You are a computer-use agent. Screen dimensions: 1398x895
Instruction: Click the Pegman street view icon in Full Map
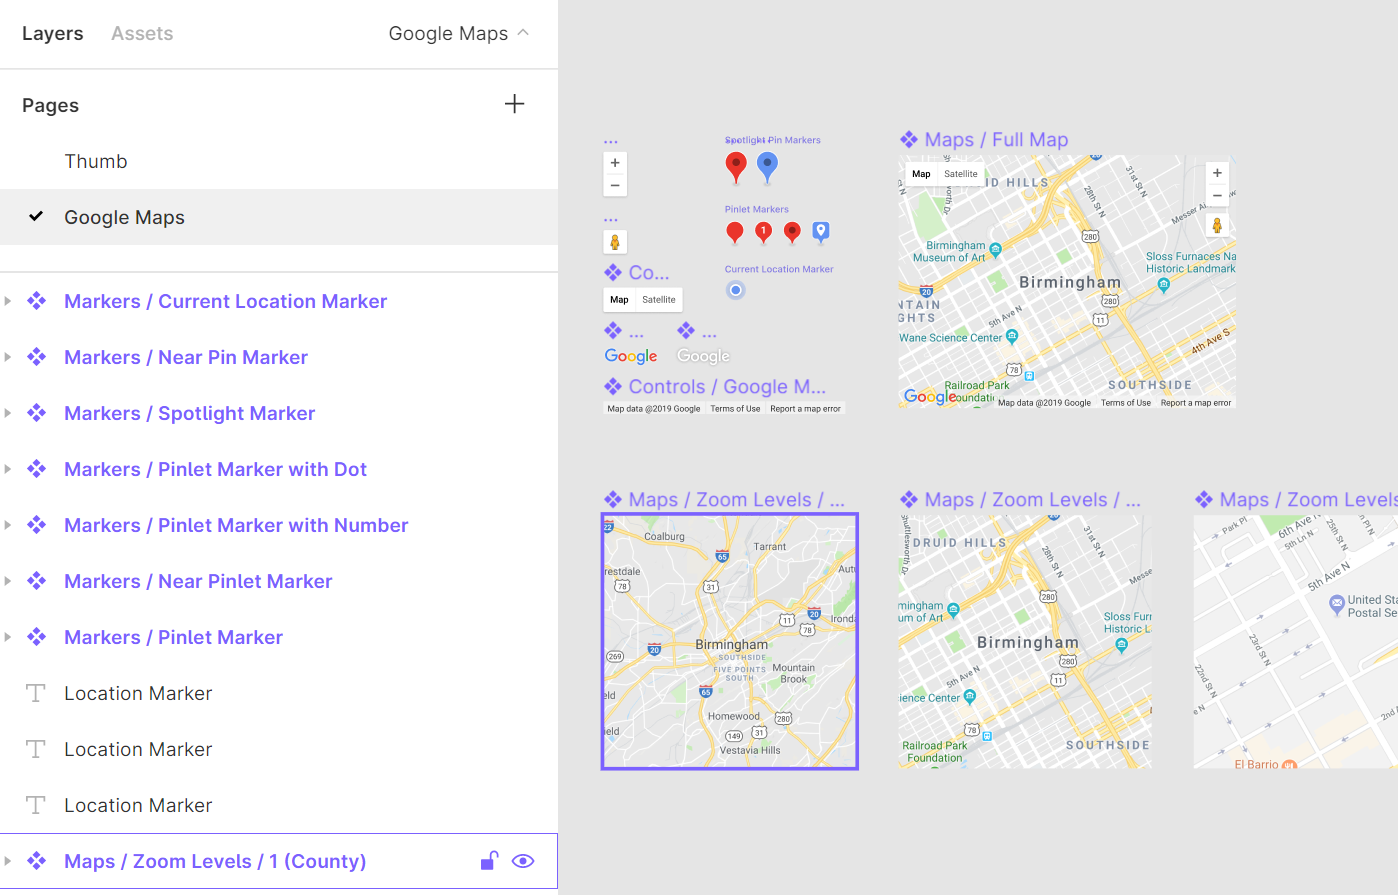(x=1217, y=225)
